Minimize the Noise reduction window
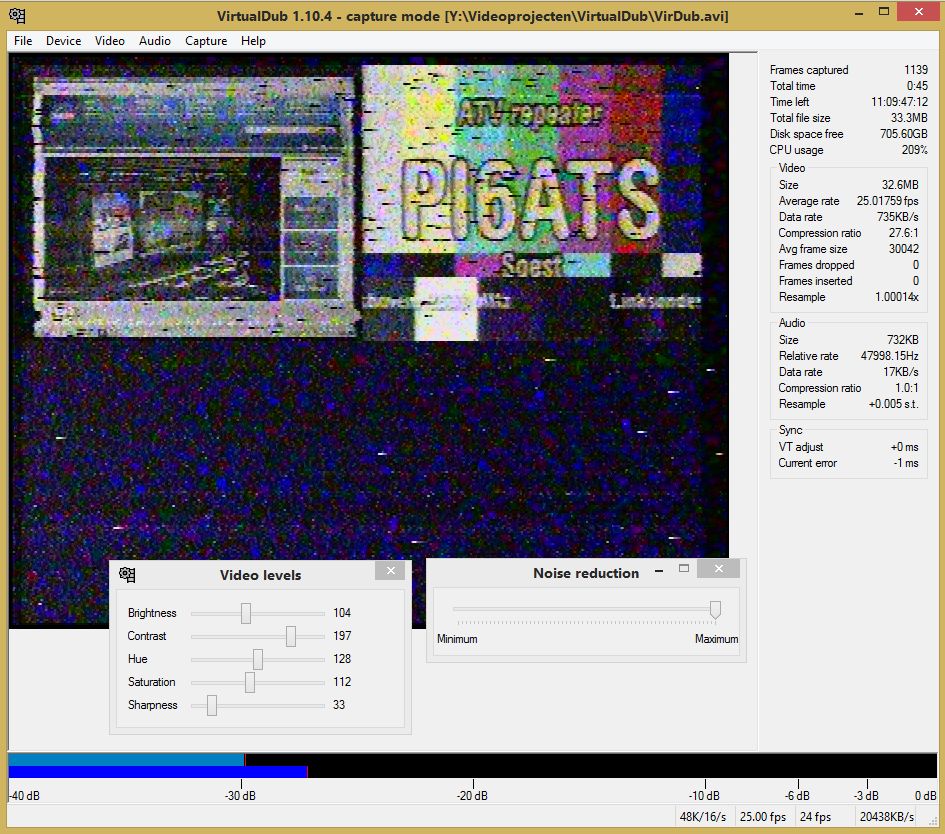The height and width of the screenshot is (834, 945). pyautogui.click(x=659, y=569)
